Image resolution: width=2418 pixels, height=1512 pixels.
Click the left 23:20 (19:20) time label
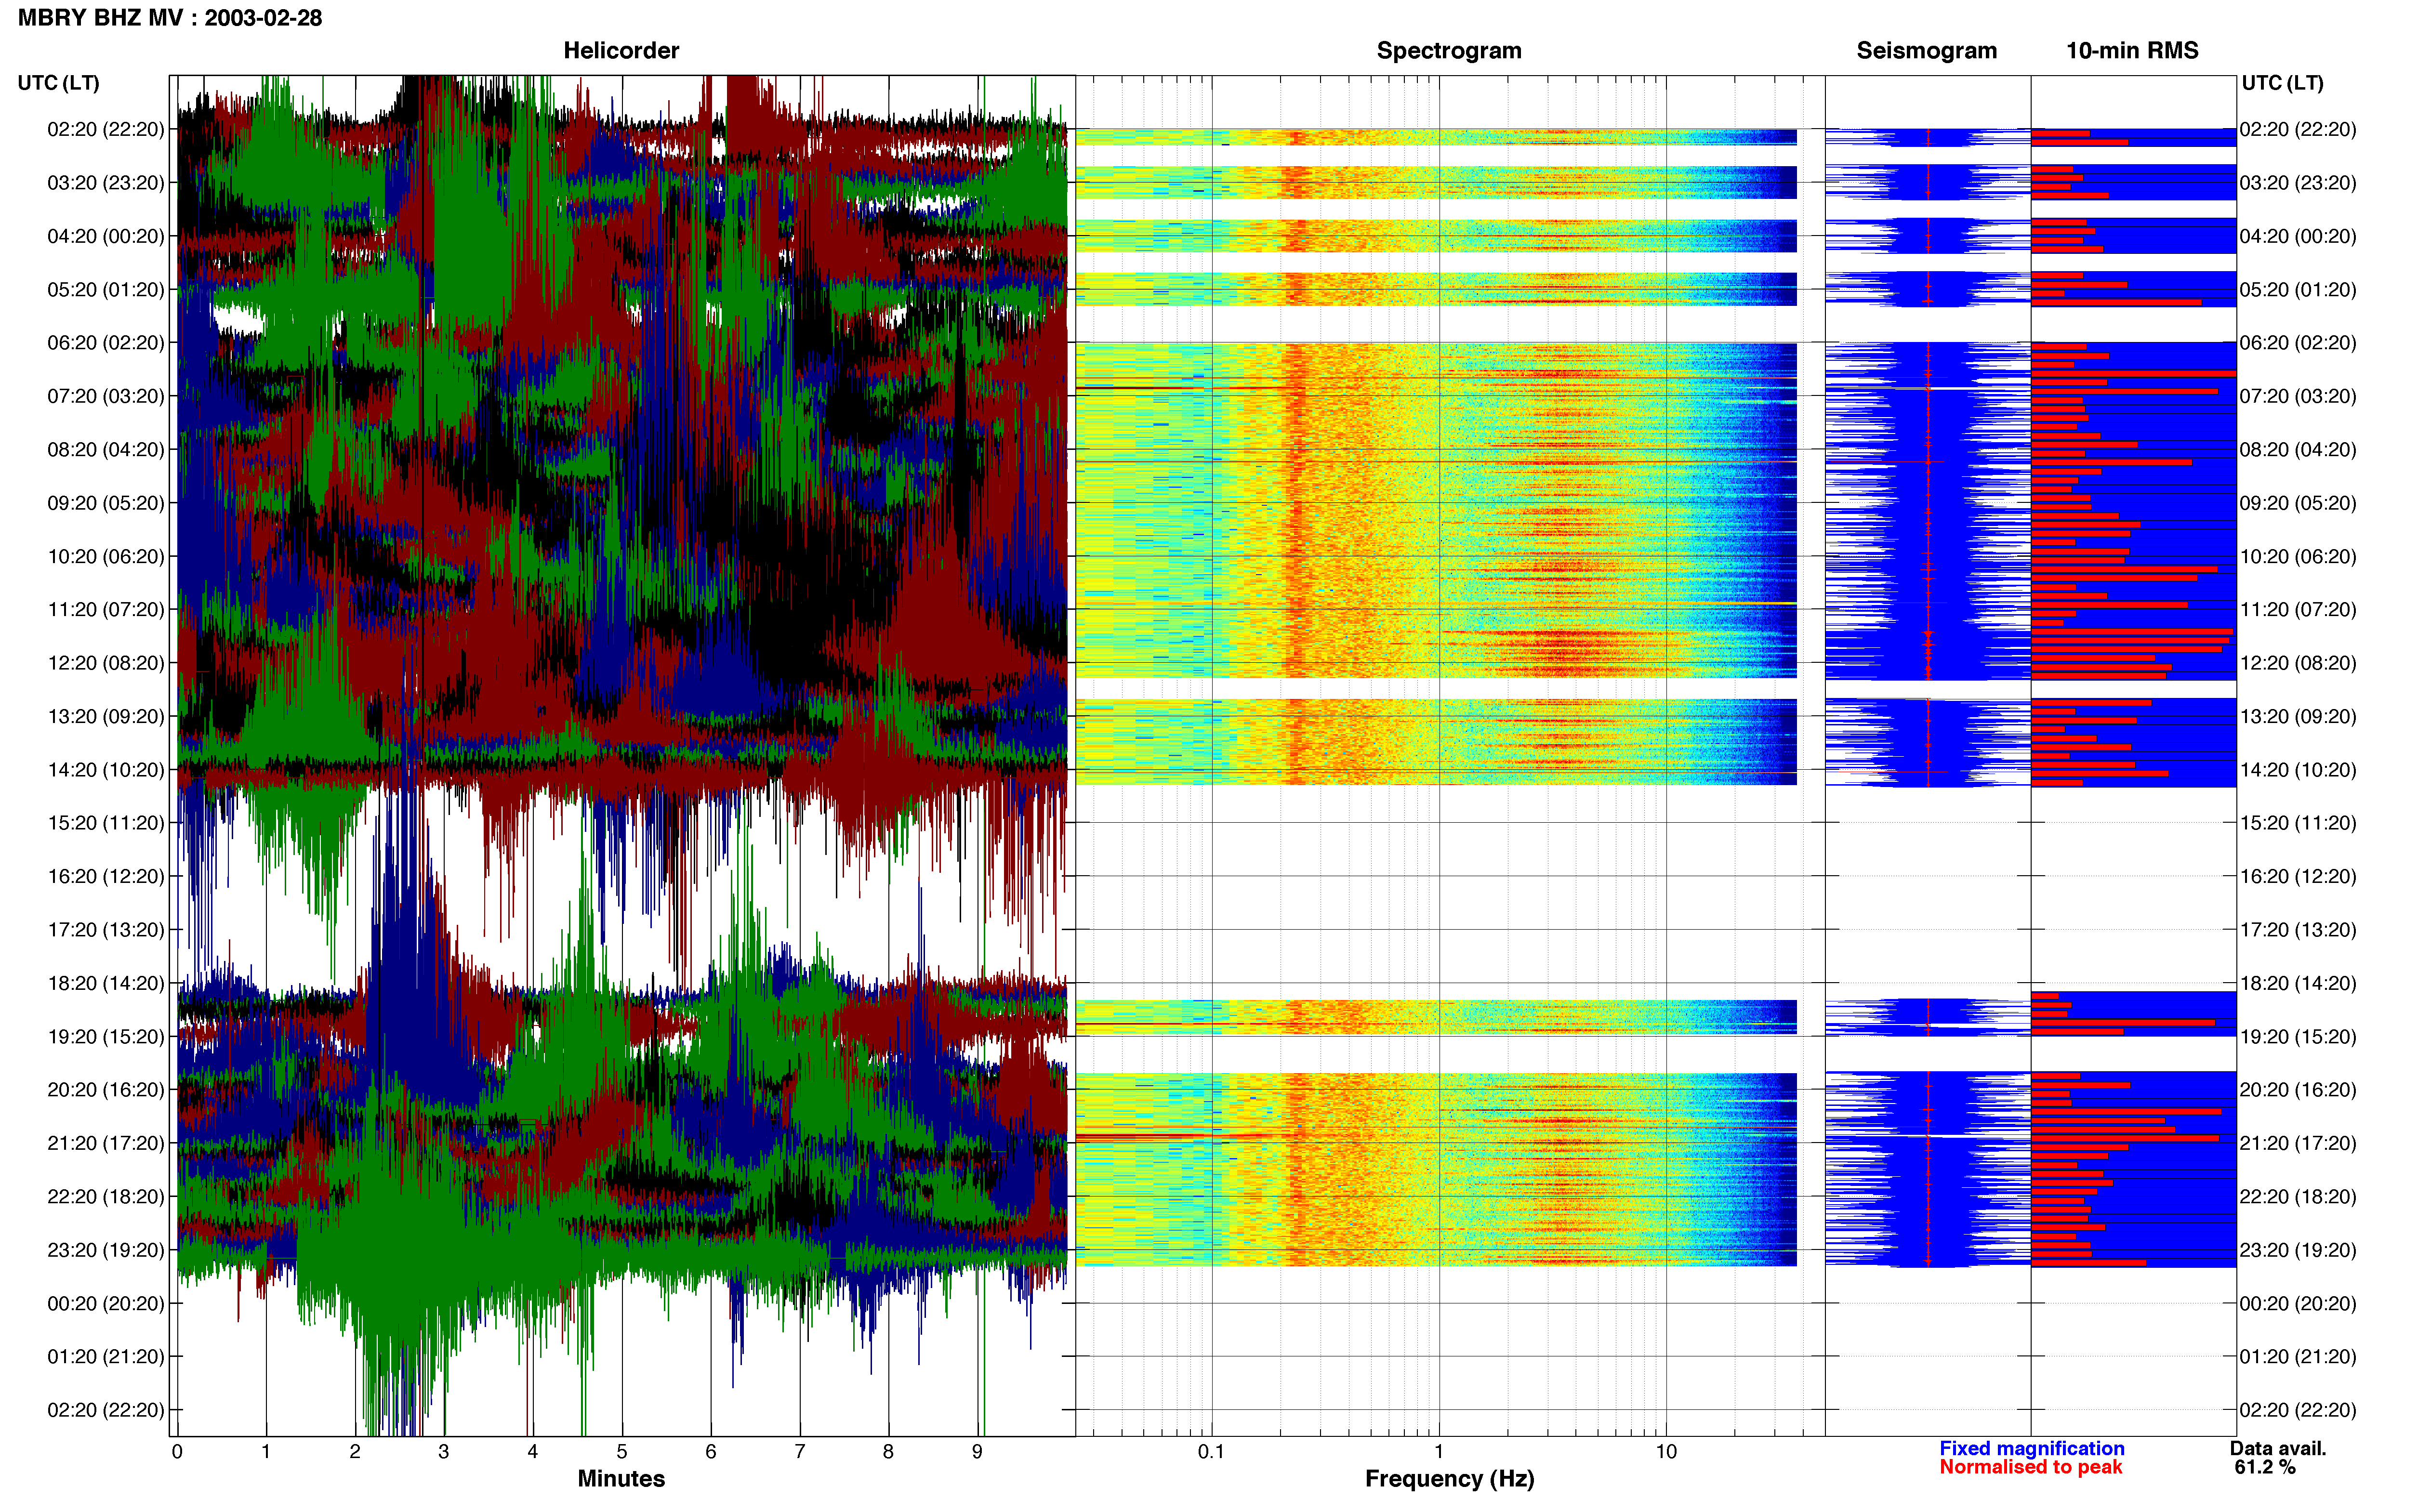(106, 1250)
